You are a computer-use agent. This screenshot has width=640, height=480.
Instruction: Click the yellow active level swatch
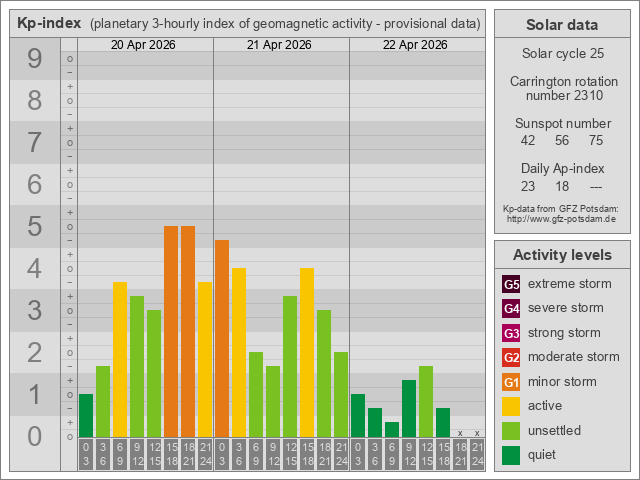[x=511, y=406]
